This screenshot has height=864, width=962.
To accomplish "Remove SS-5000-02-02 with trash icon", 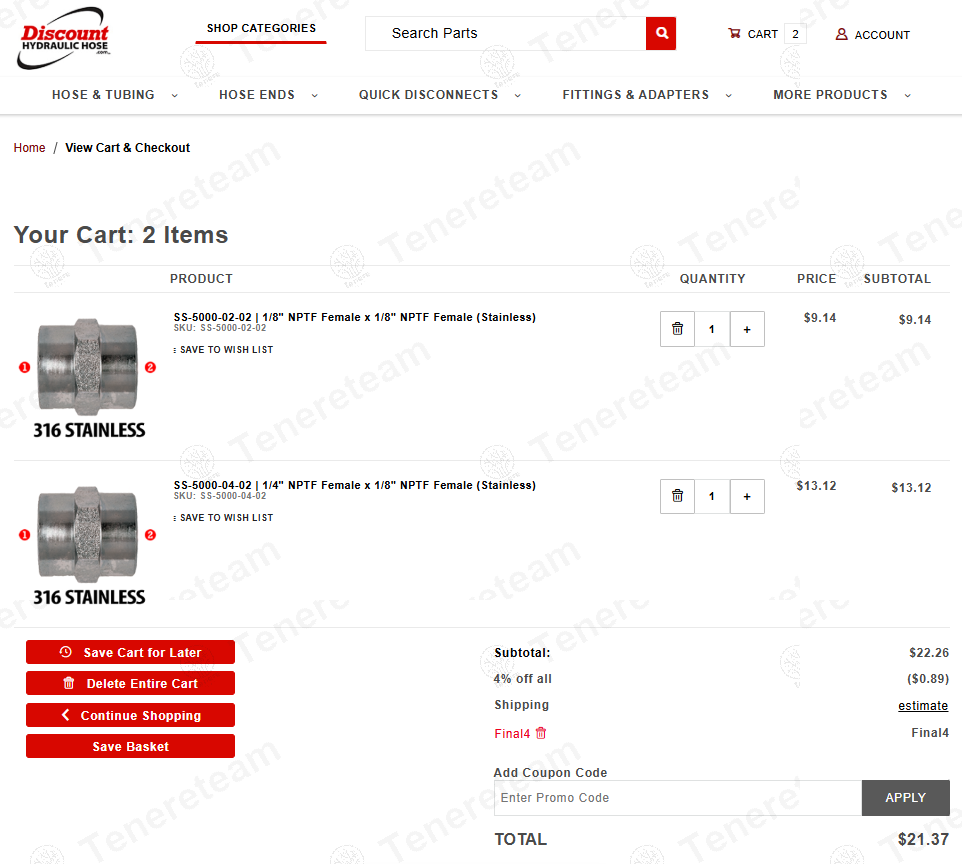I will [x=677, y=329].
